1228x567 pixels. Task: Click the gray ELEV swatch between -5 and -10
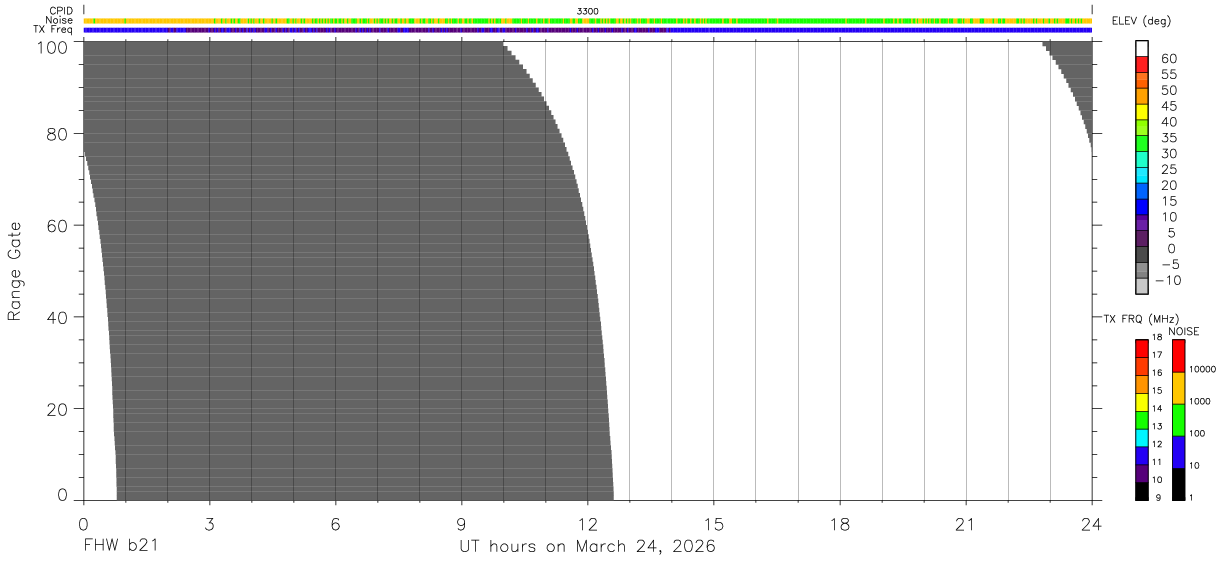click(1142, 271)
